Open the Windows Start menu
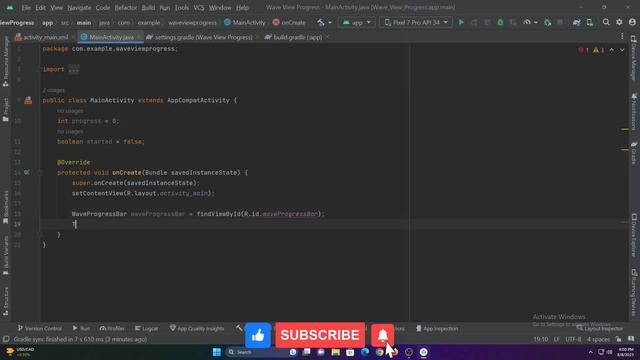The height and width of the screenshot is (360, 640). point(217,352)
